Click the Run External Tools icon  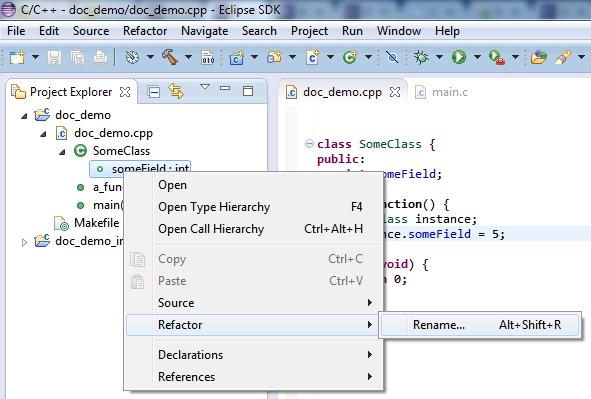click(497, 58)
